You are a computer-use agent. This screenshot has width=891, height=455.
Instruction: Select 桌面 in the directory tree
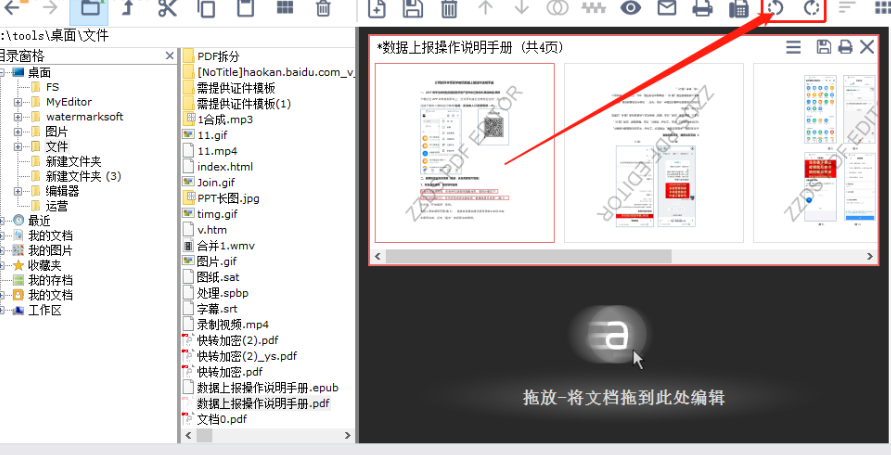[39, 73]
